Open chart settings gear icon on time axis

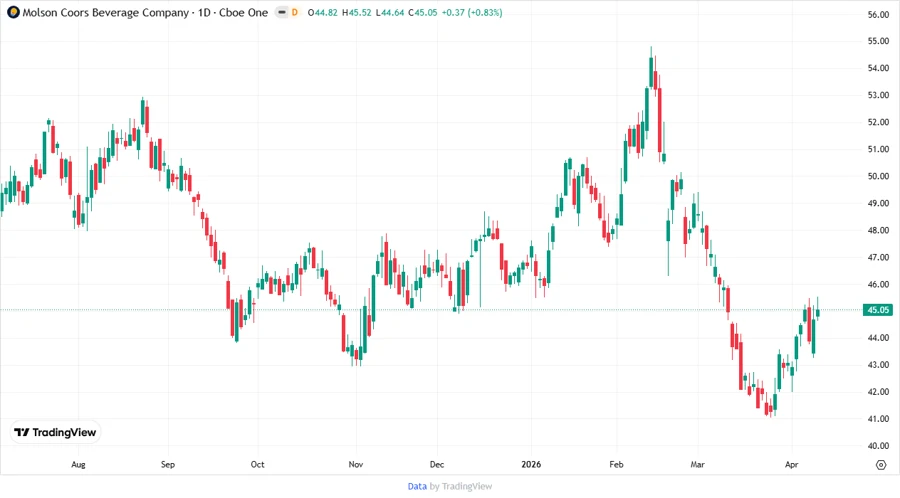click(881, 465)
